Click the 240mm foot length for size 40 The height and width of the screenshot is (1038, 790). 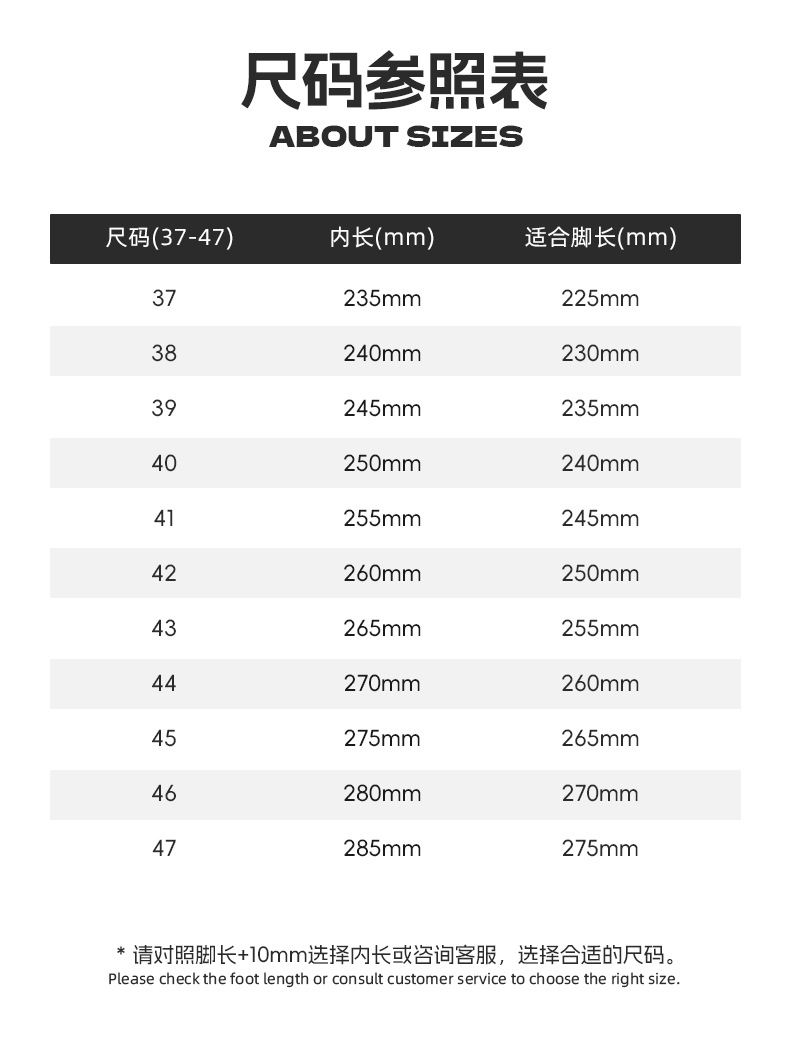pos(601,463)
